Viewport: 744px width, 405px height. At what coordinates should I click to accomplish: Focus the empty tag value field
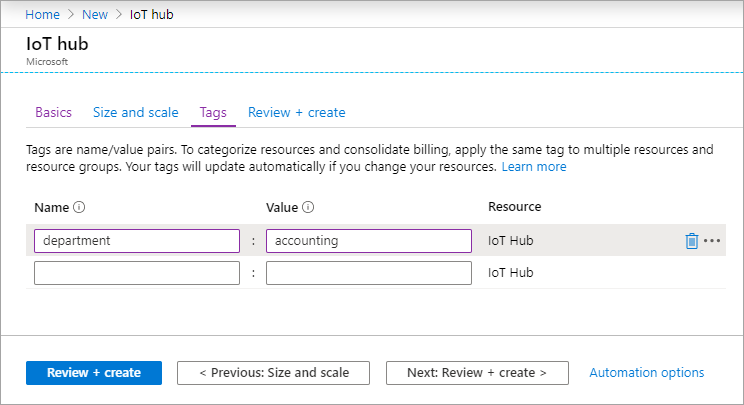(x=369, y=273)
